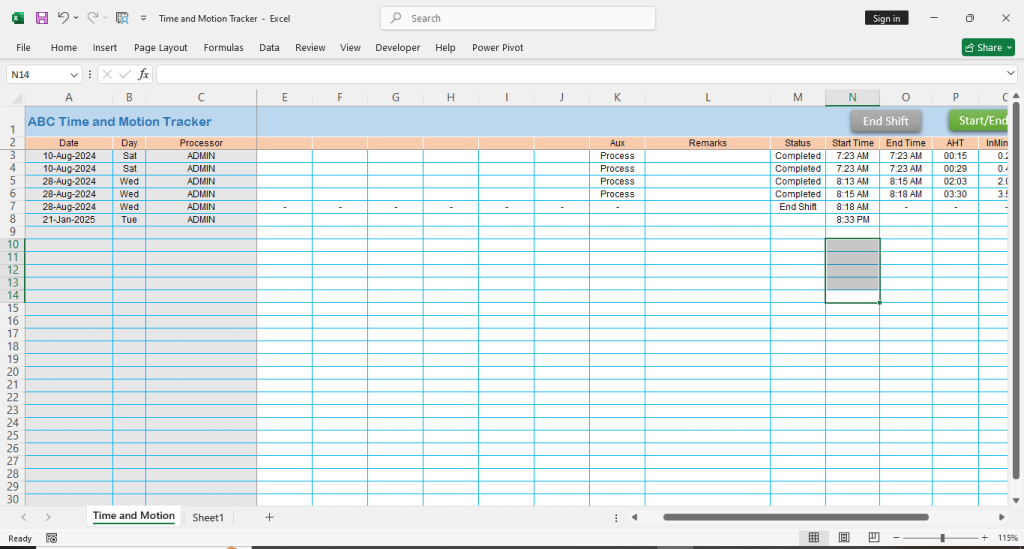This screenshot has width=1024, height=549.
Task: Click the Search box in title bar
Action: point(518,18)
